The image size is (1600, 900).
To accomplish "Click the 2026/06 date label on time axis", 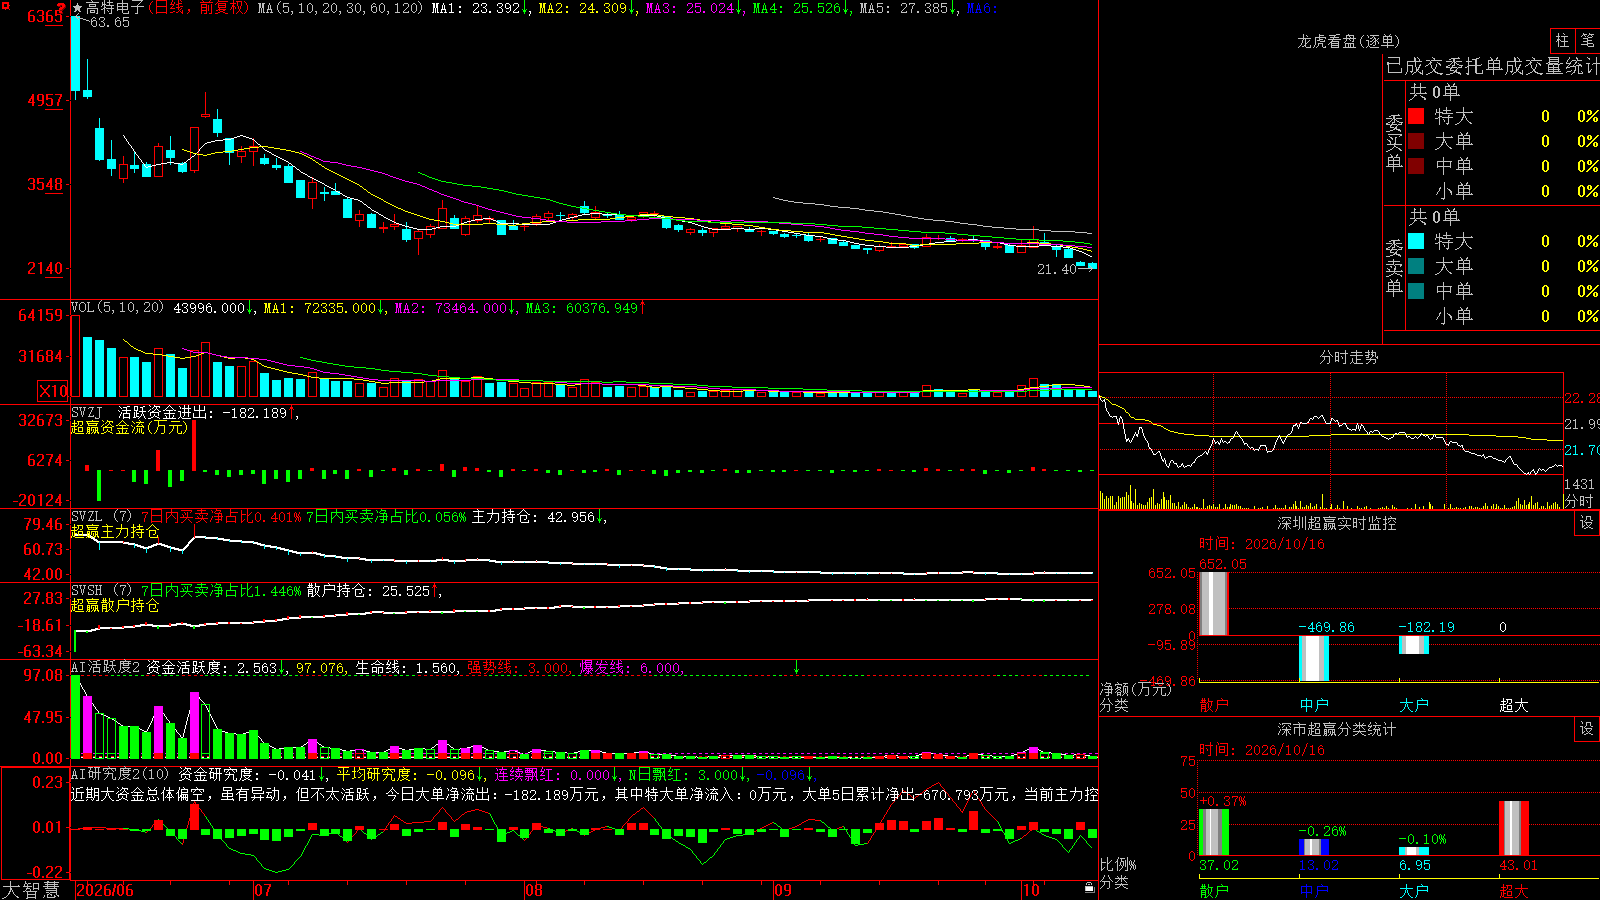I will tap(105, 890).
